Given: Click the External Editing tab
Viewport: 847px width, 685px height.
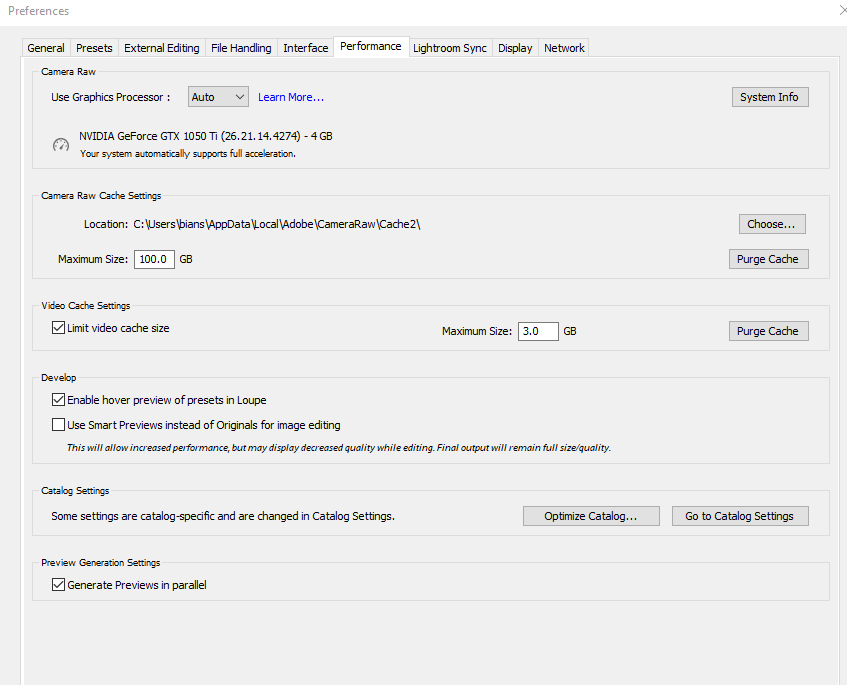Looking at the screenshot, I should pos(161,47).
